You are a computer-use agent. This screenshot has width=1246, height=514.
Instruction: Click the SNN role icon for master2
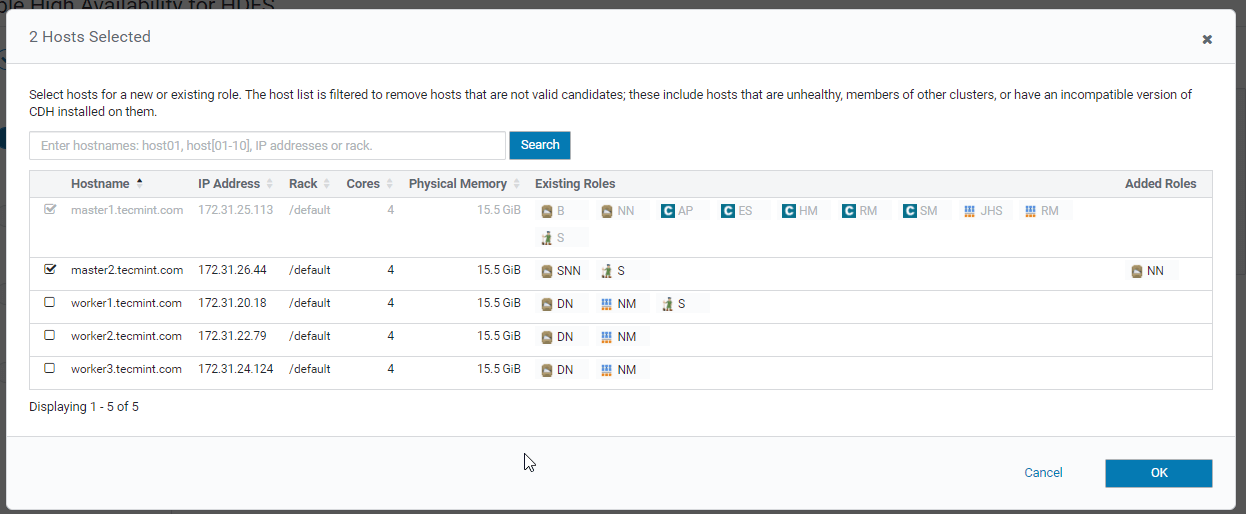(x=547, y=271)
